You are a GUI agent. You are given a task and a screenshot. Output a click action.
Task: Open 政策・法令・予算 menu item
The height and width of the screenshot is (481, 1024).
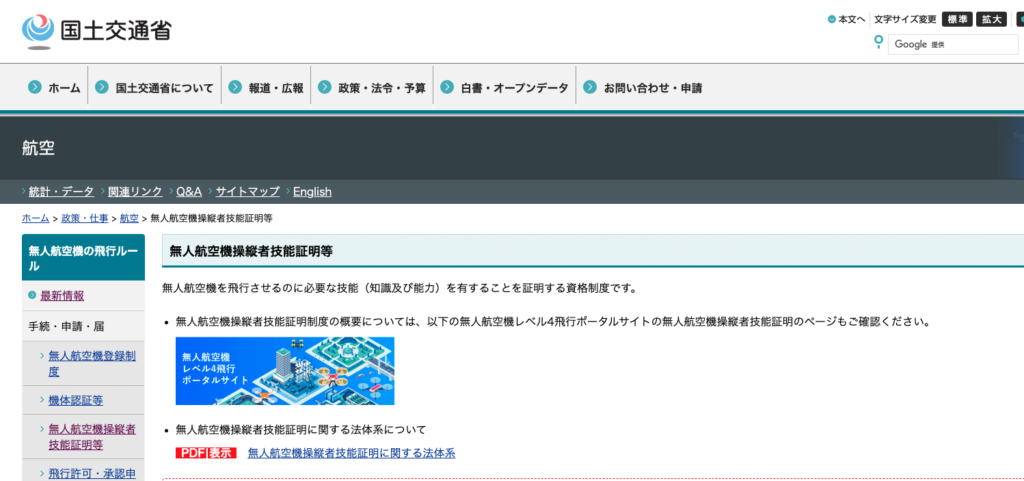[x=381, y=87]
